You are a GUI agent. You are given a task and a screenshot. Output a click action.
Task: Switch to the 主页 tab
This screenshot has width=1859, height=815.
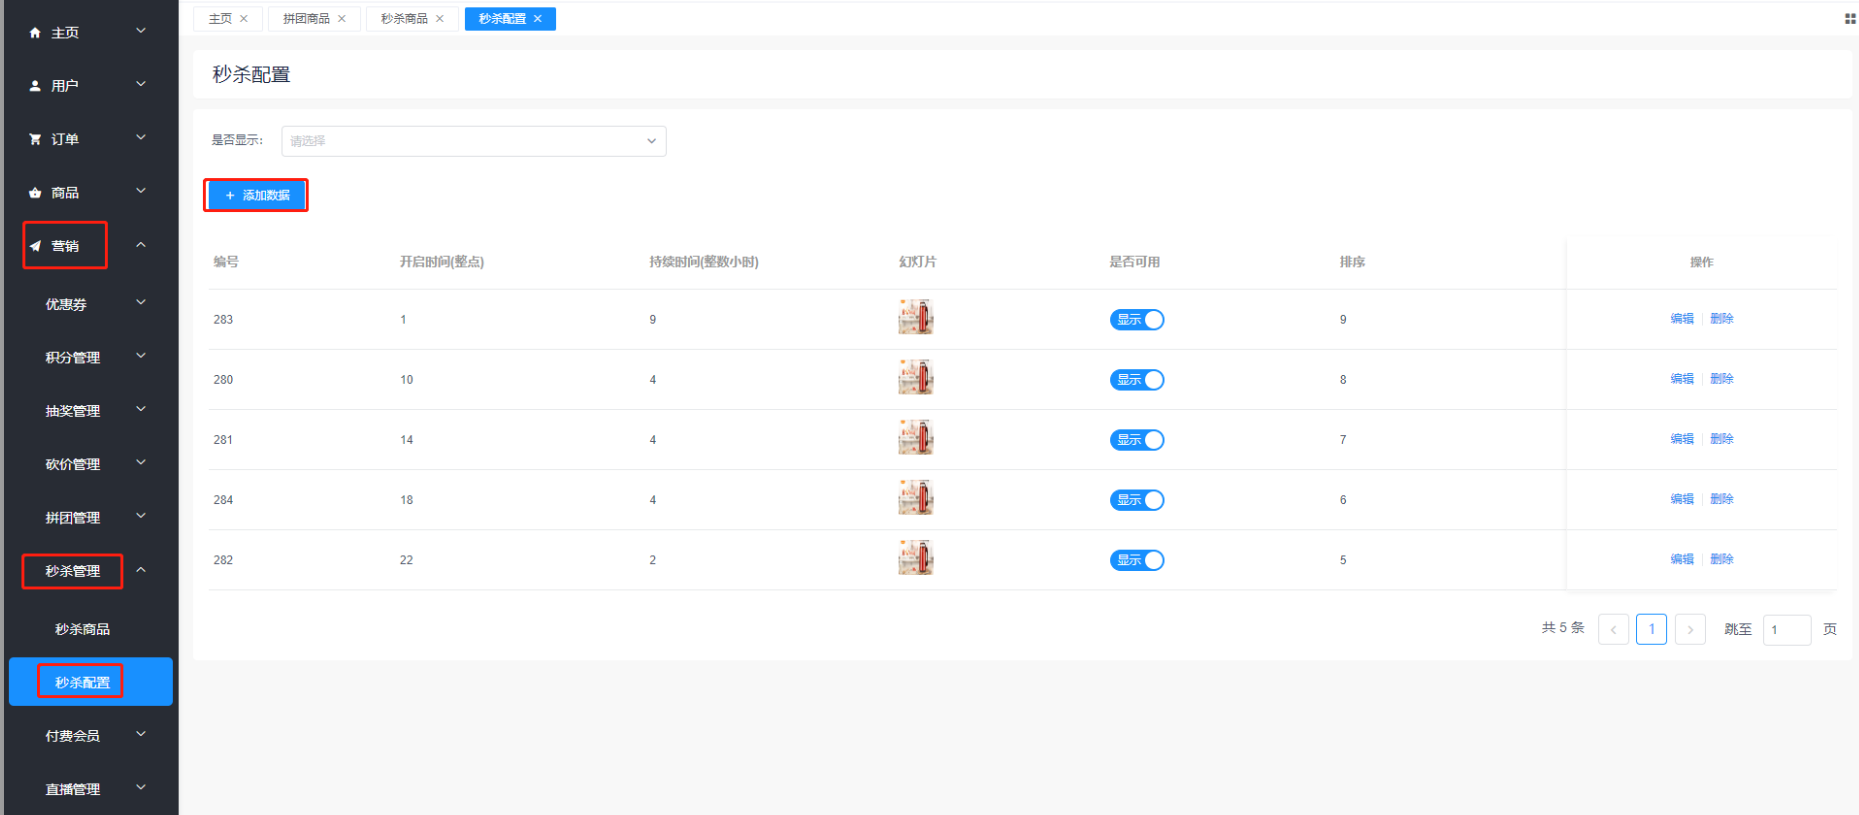point(220,19)
